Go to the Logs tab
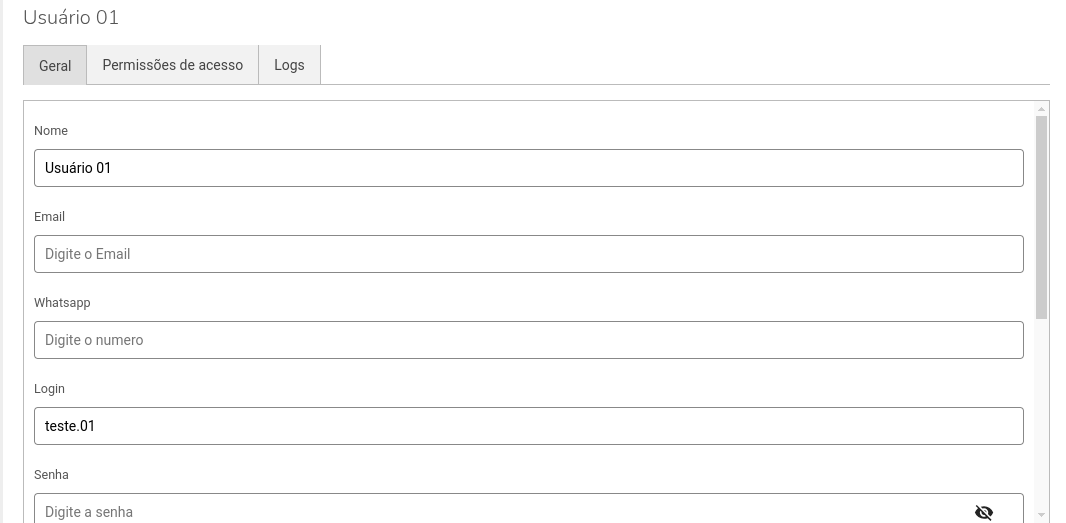The image size is (1066, 523). [x=289, y=65]
